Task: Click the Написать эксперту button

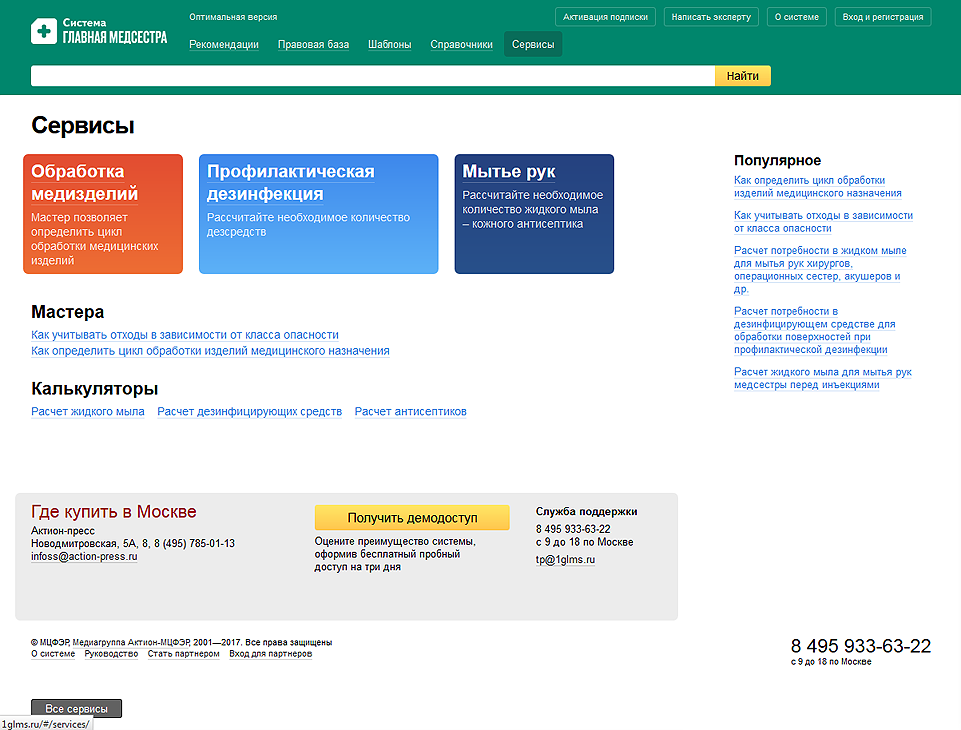Action: [x=711, y=17]
